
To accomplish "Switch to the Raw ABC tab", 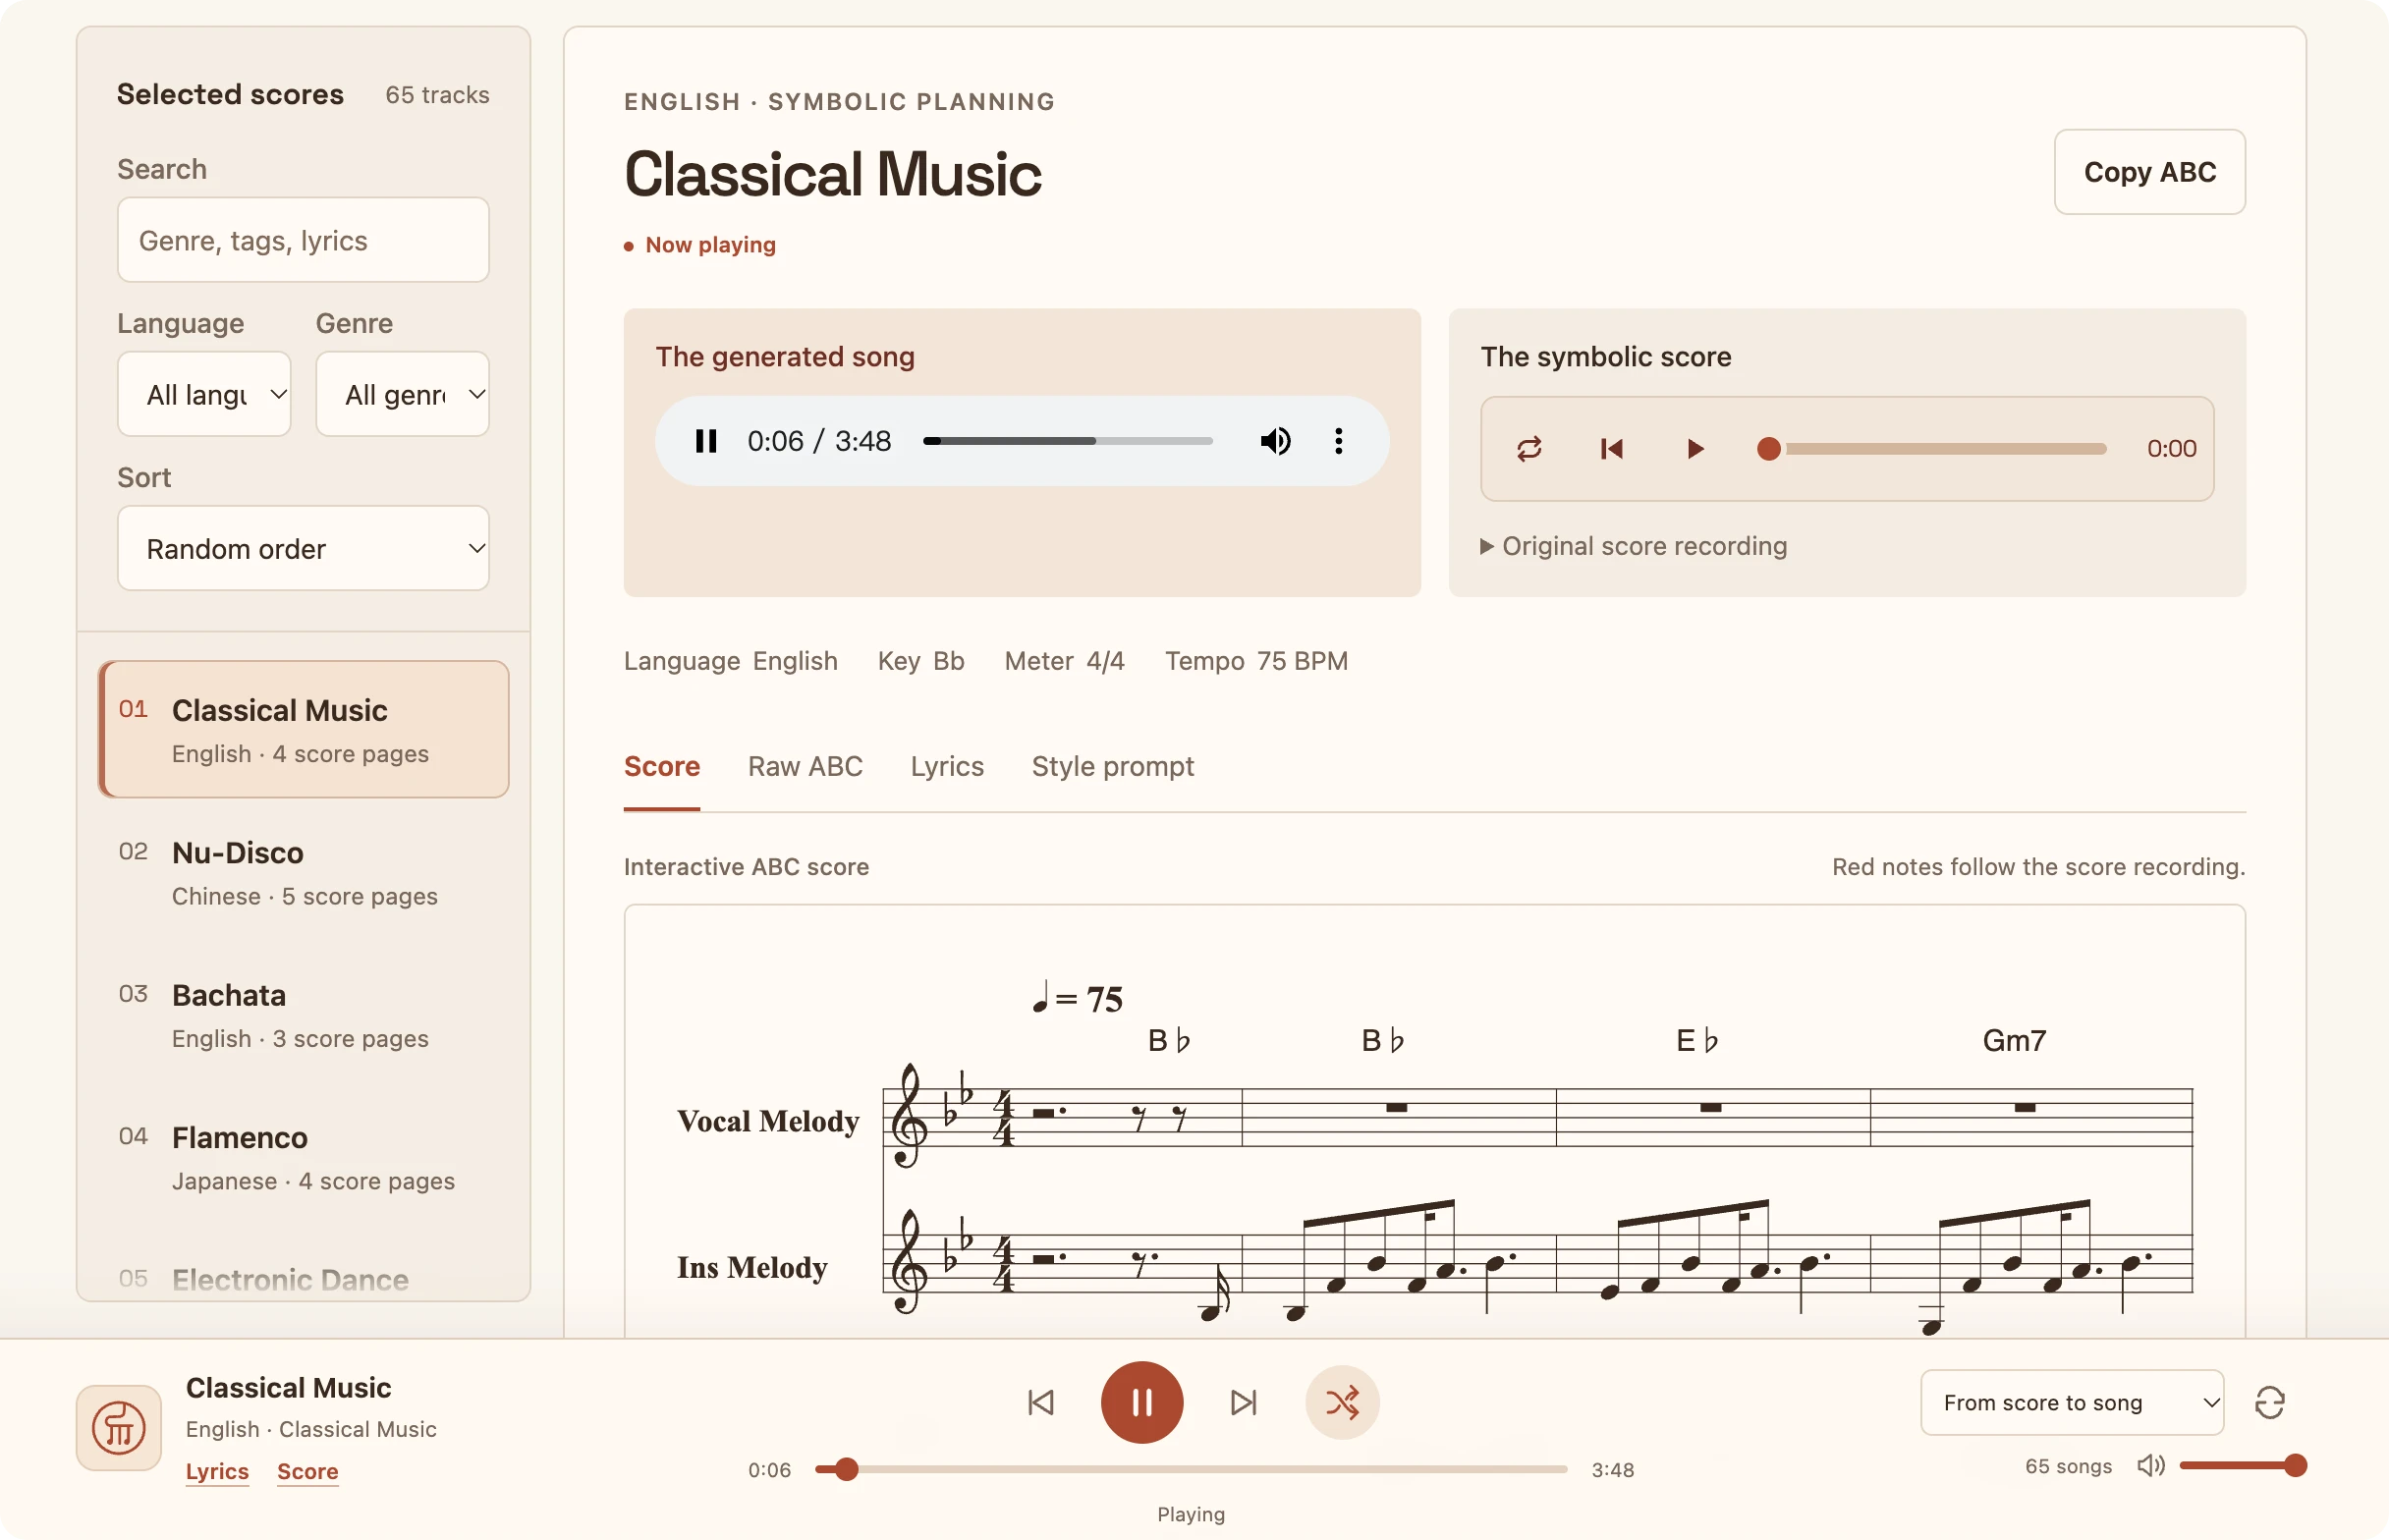I will tap(805, 766).
